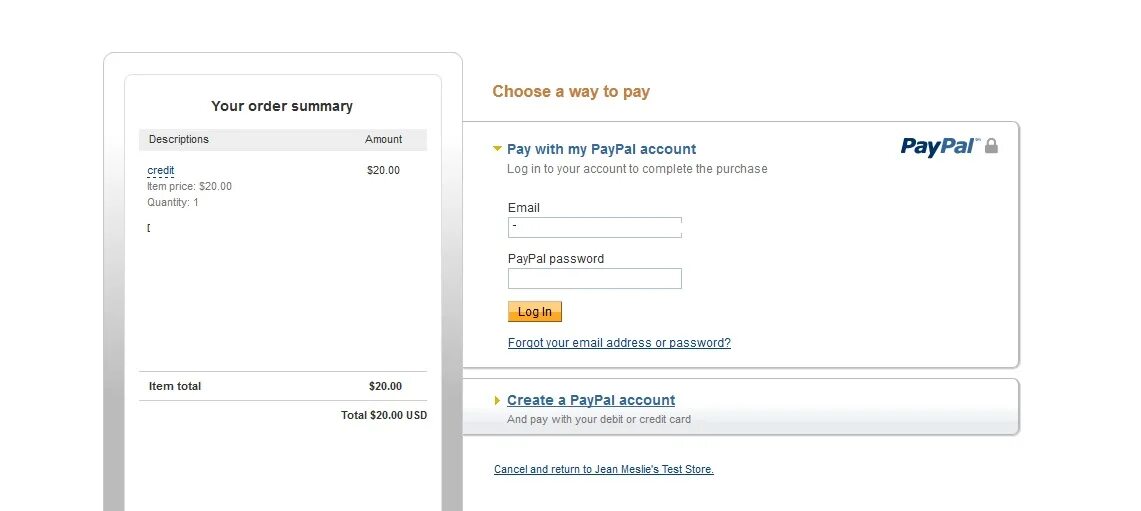Click the Total $20.00 USD text
Viewport: 1141px width, 511px height.
click(x=383, y=415)
